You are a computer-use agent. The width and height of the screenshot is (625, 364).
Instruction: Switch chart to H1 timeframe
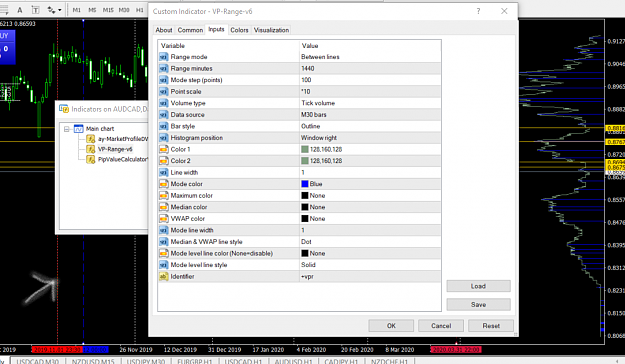pos(140,10)
